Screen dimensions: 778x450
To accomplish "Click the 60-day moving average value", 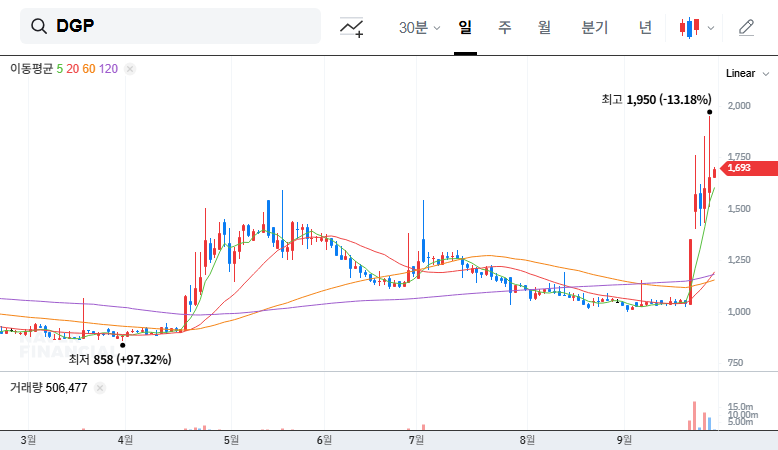I will click(89, 69).
